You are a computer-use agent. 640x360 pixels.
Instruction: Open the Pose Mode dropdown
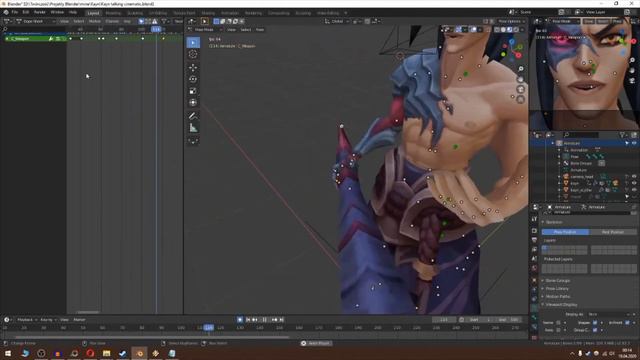coord(207,29)
